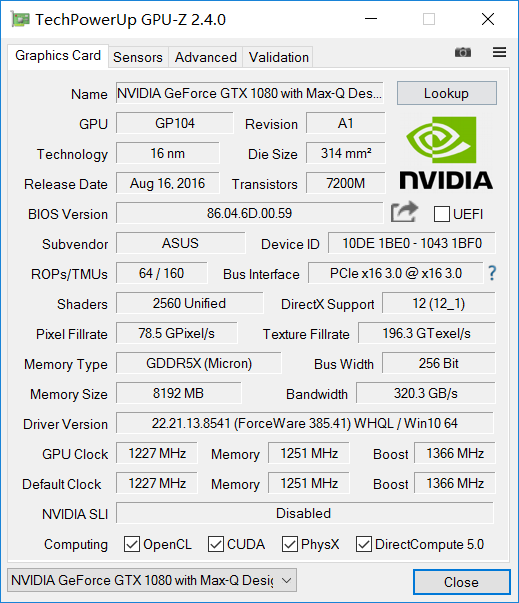This screenshot has height=603, width=519.
Task: Toggle the UEFI checkbox
Action: click(x=442, y=214)
